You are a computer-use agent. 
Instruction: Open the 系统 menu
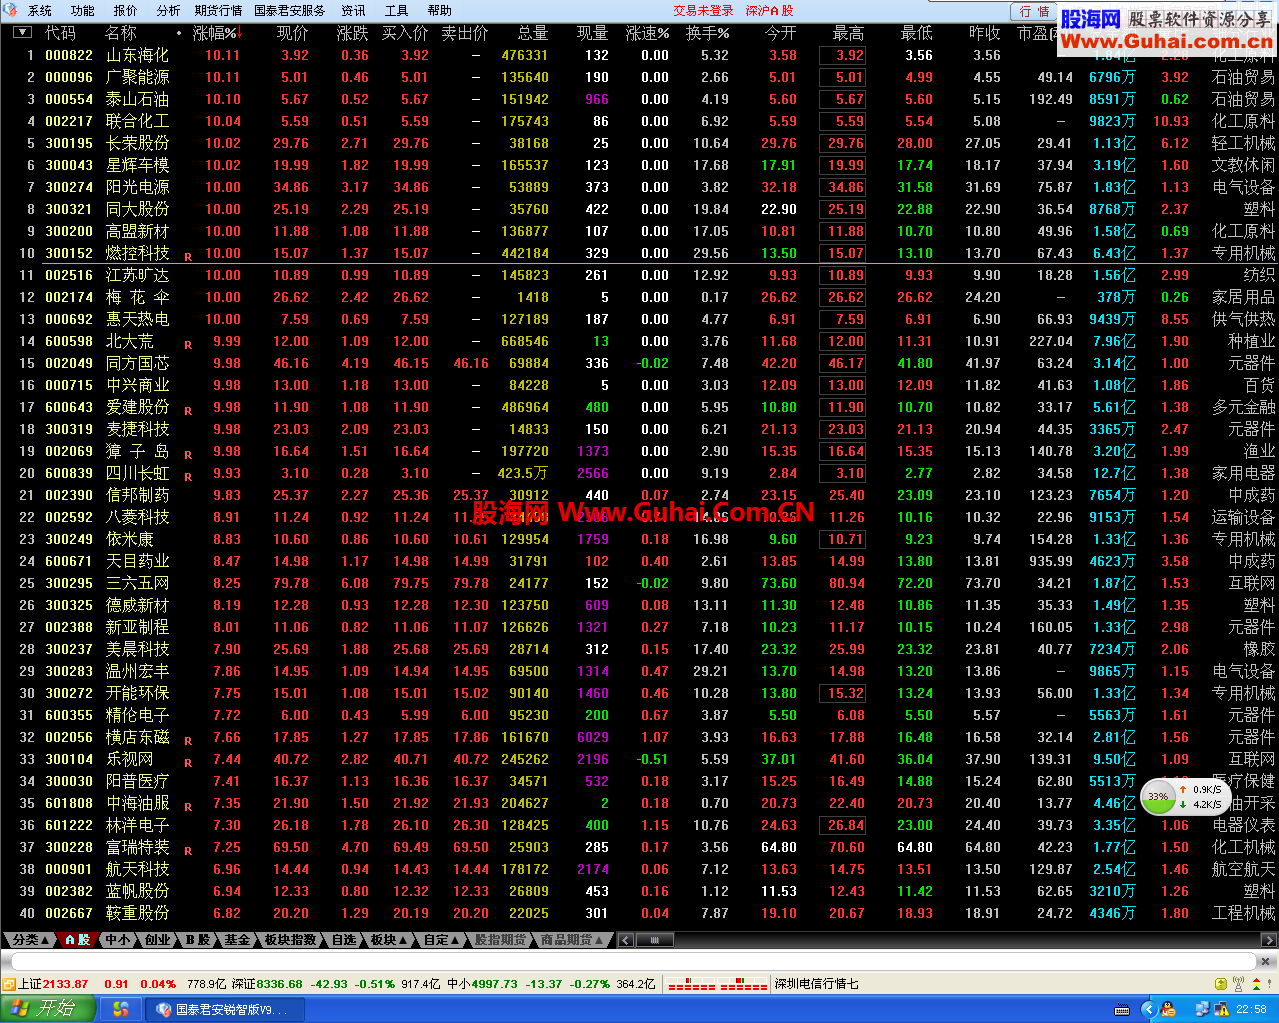[40, 10]
